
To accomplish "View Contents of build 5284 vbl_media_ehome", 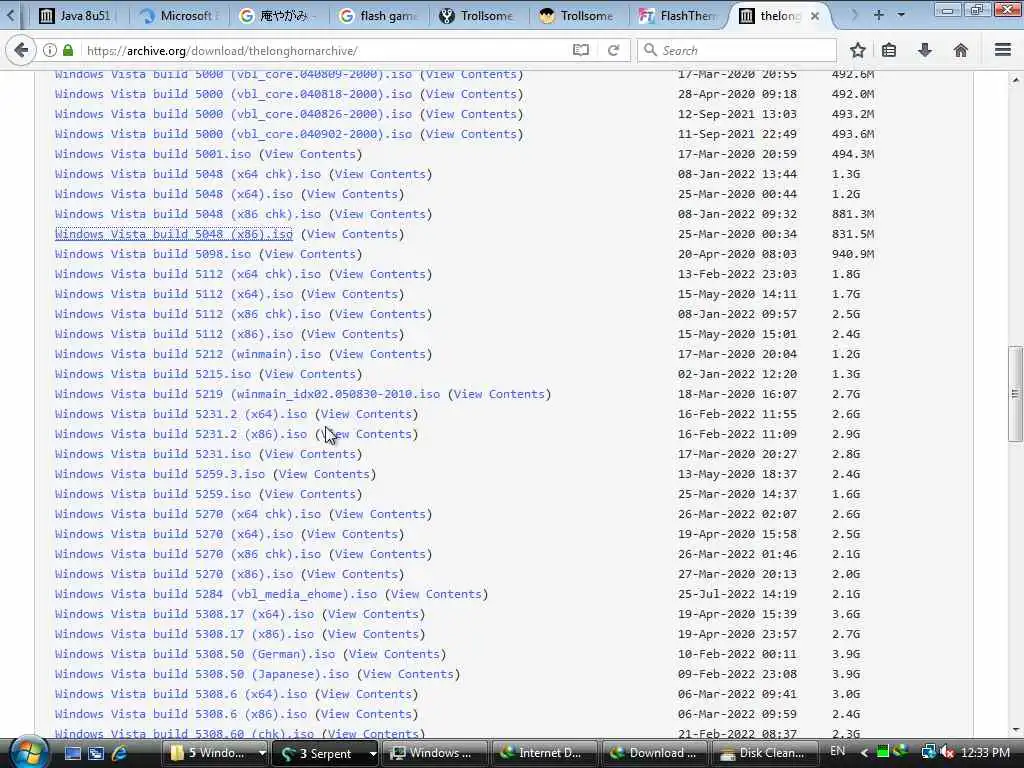I will pyautogui.click(x=436, y=594).
